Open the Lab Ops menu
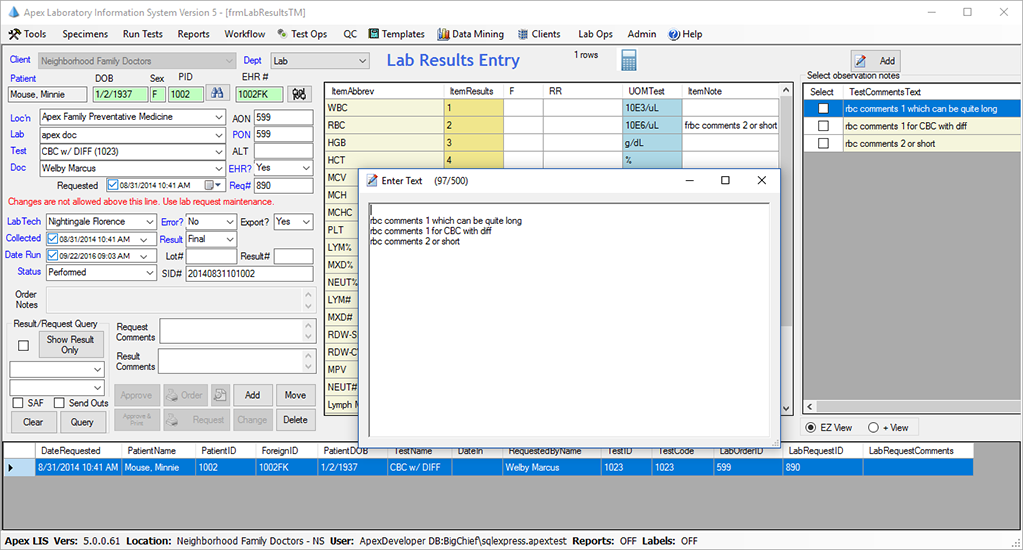Viewport: 1023px width, 550px height. pos(595,34)
